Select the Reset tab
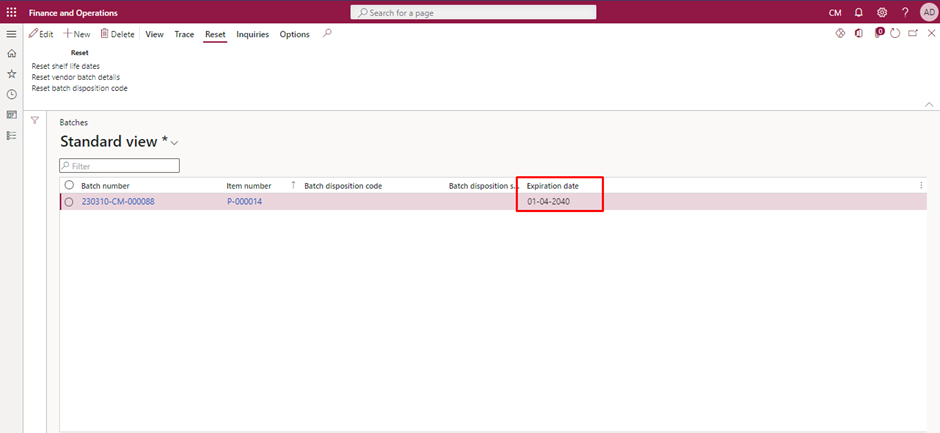This screenshot has height=433, width=940. pyautogui.click(x=215, y=34)
